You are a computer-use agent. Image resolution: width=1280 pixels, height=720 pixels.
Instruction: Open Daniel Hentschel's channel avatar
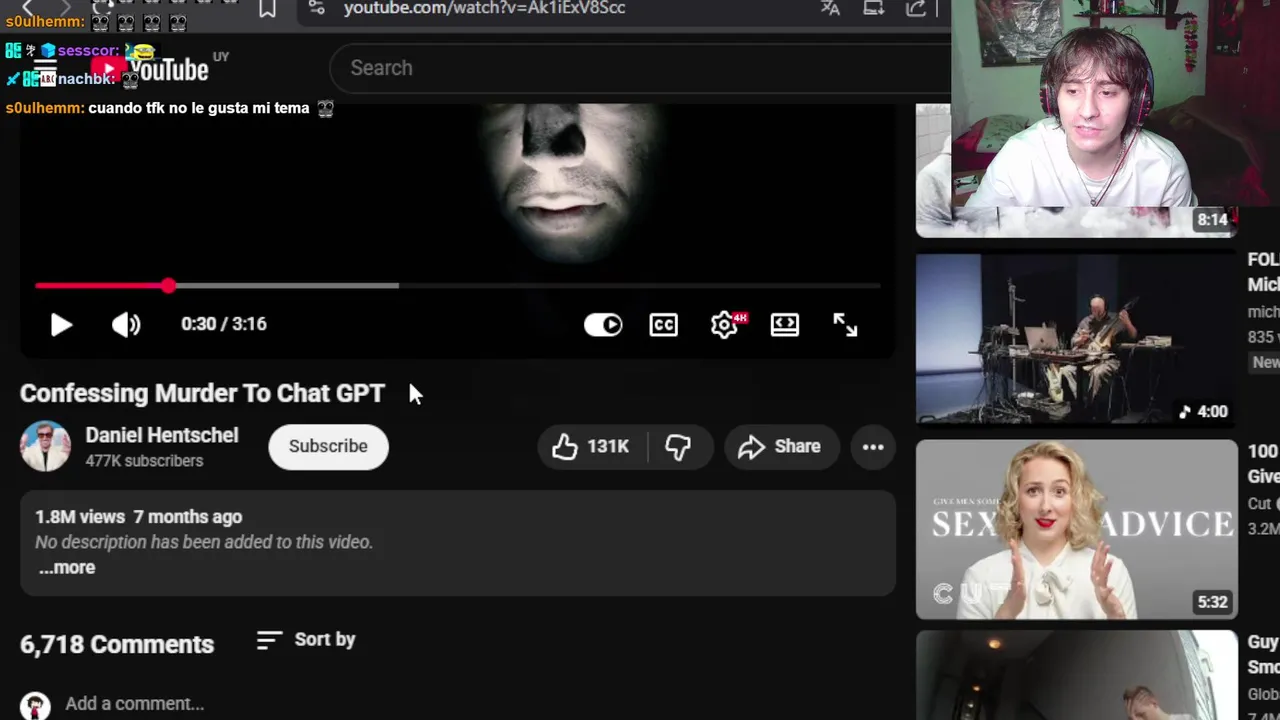tap(45, 446)
